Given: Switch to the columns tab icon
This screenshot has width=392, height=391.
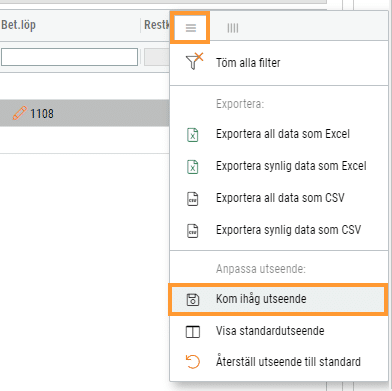Looking at the screenshot, I should 233,28.
